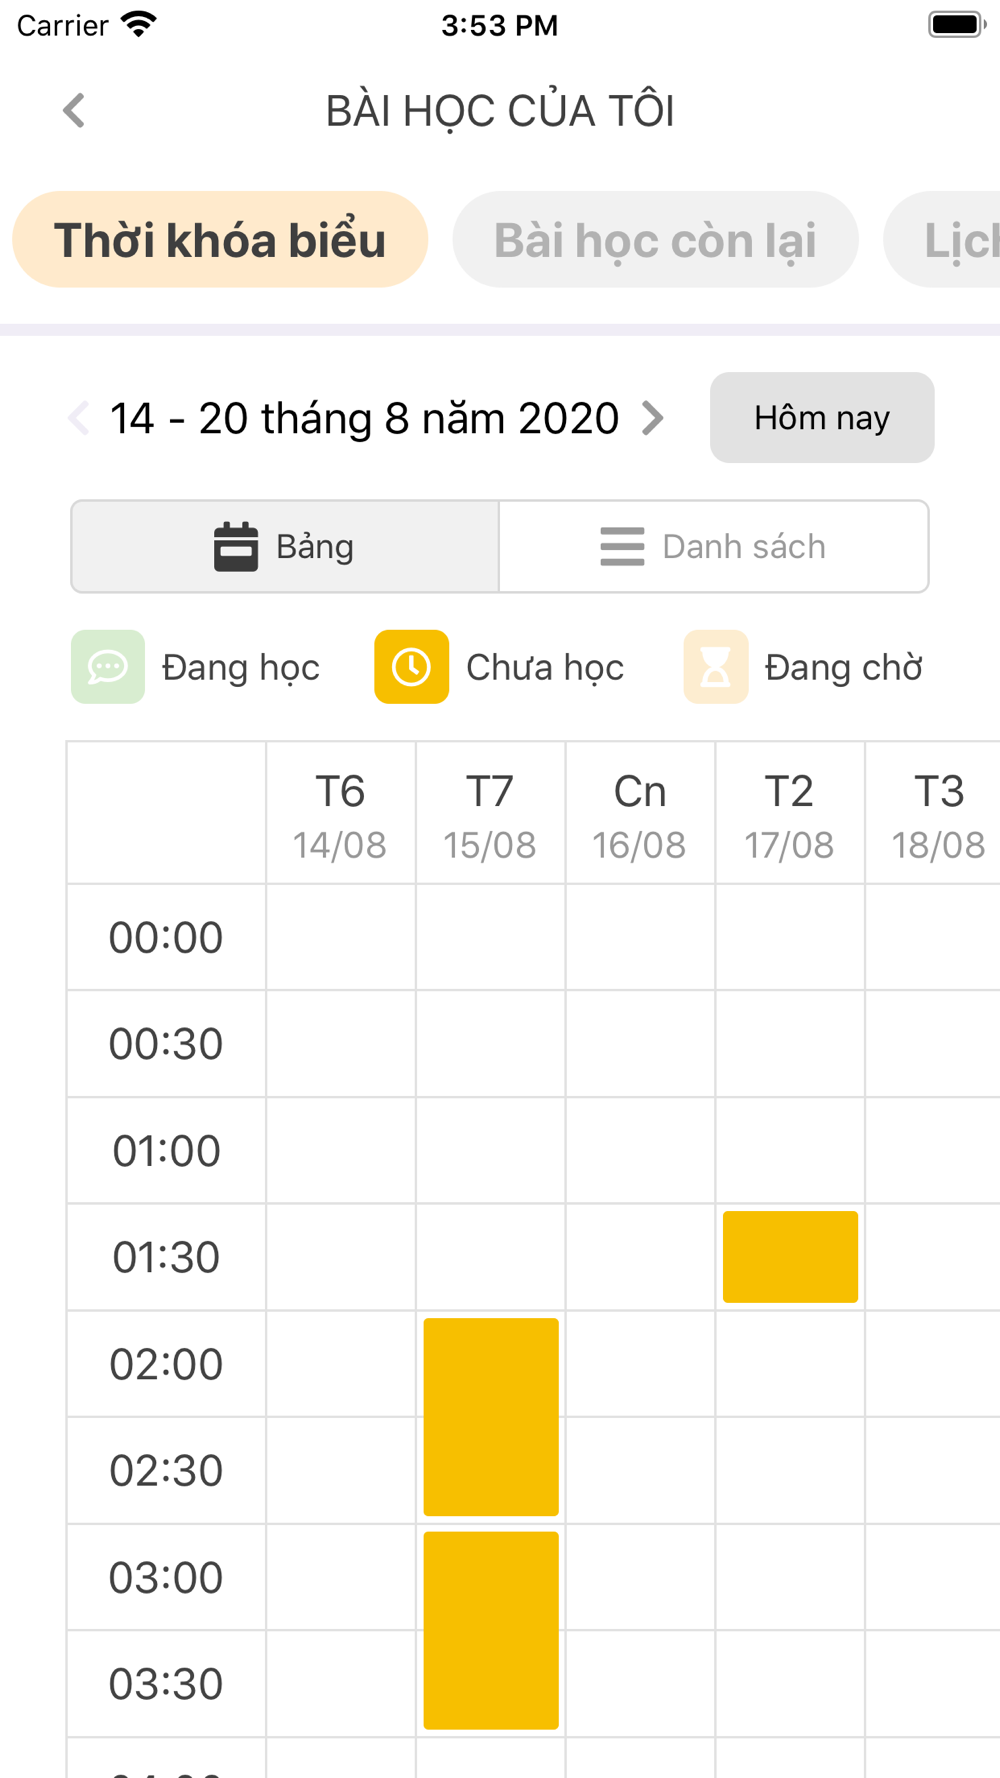Tap the Hôm nay button
The width and height of the screenshot is (1000, 1778).
tap(822, 418)
